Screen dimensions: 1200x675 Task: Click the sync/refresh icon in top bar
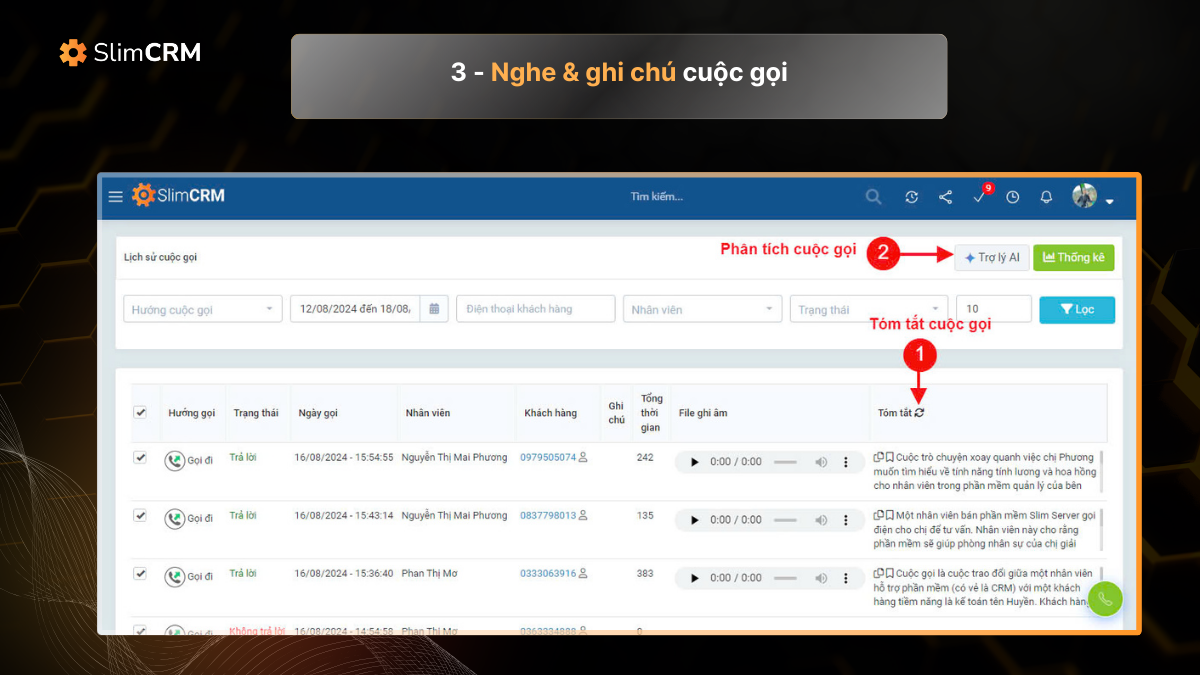tap(911, 197)
